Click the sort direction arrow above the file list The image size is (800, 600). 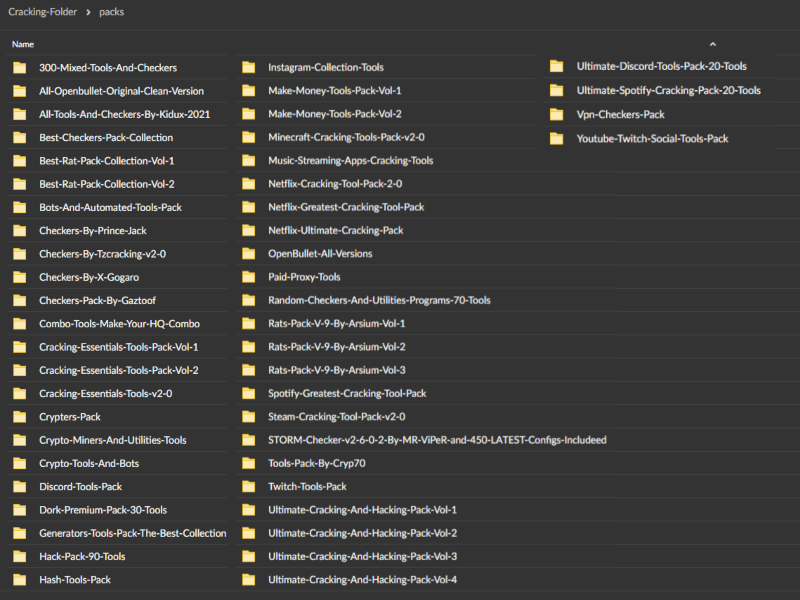[x=712, y=44]
